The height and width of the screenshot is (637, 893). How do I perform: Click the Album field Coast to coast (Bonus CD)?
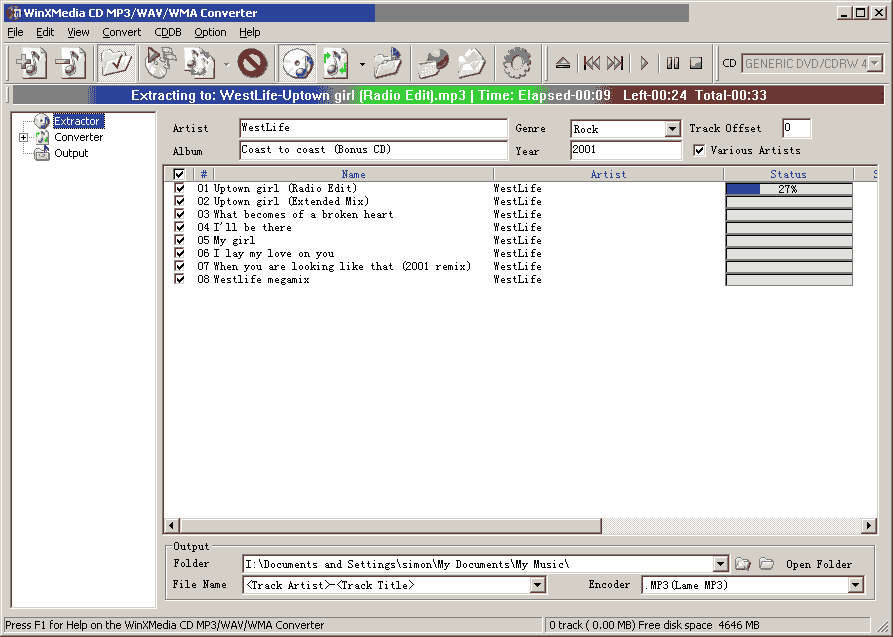coord(373,150)
